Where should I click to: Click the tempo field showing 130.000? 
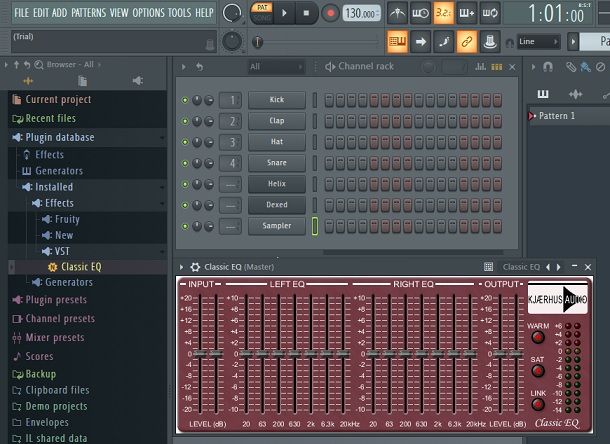pyautogui.click(x=362, y=14)
